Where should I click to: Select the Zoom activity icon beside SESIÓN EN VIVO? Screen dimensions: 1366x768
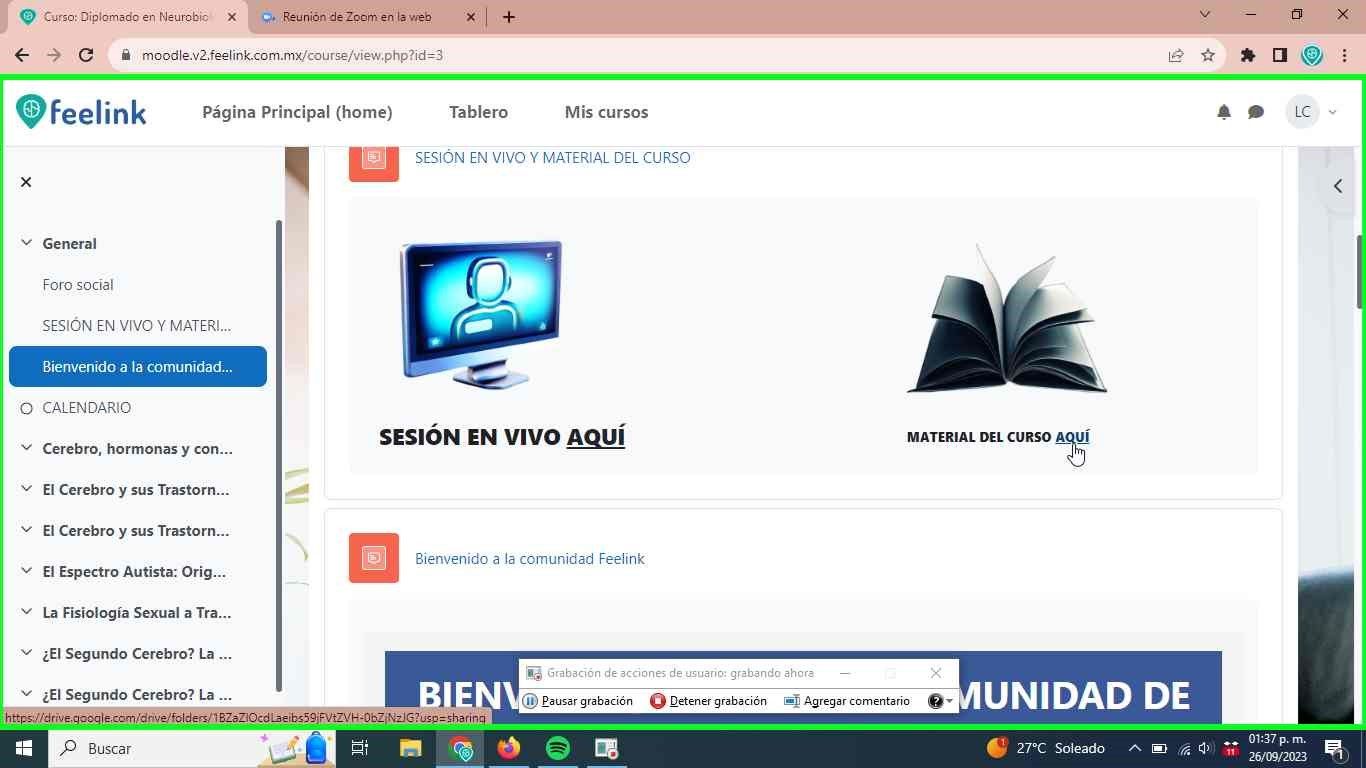[x=373, y=157]
